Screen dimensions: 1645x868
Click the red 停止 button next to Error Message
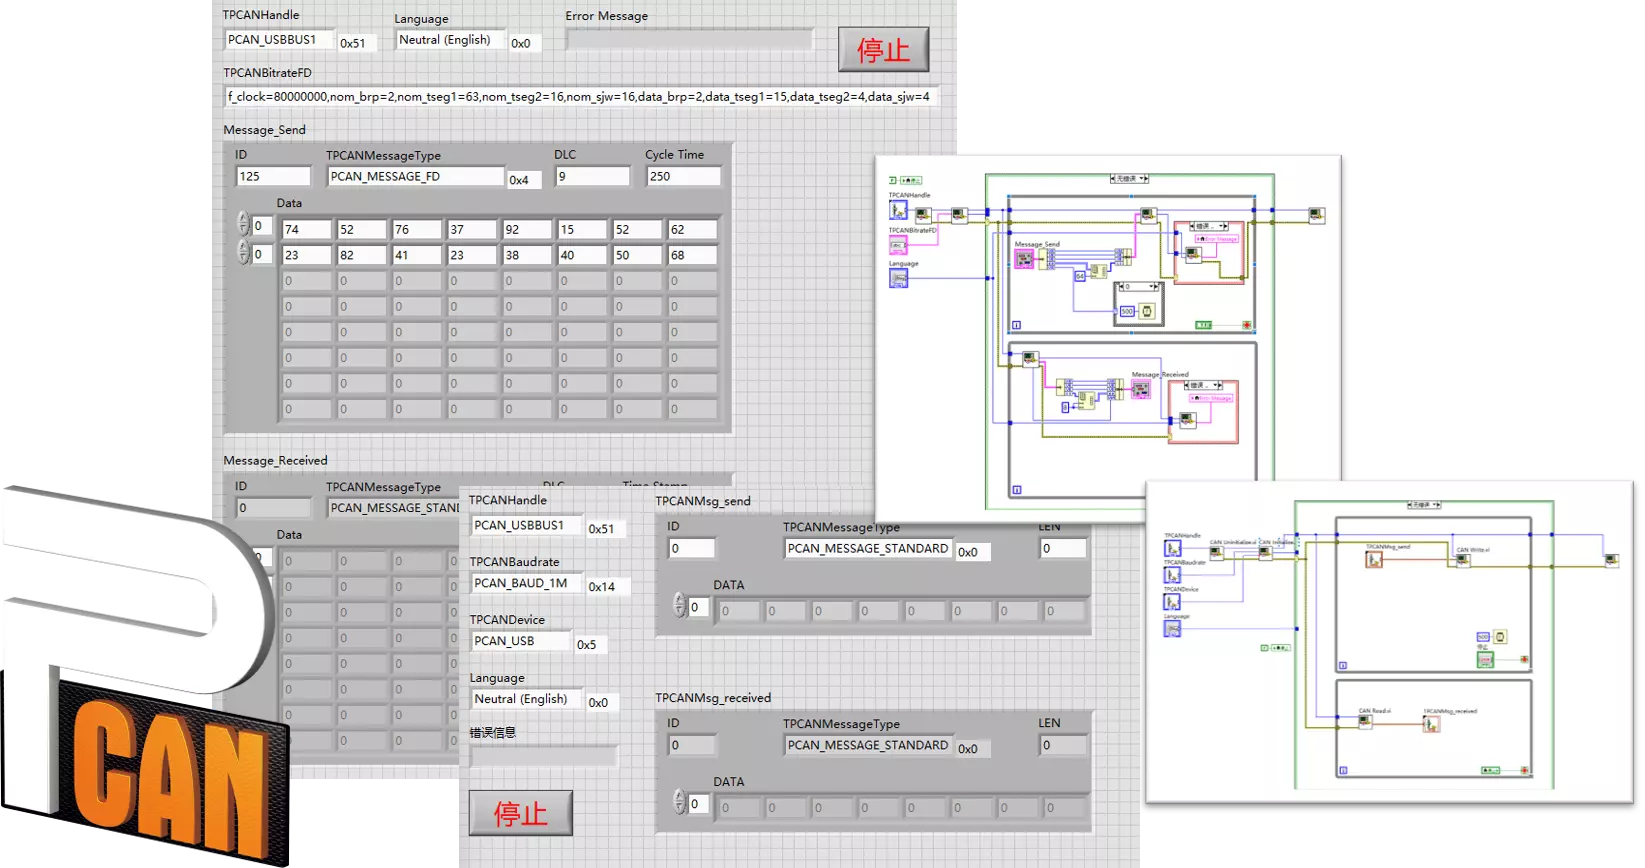(884, 49)
